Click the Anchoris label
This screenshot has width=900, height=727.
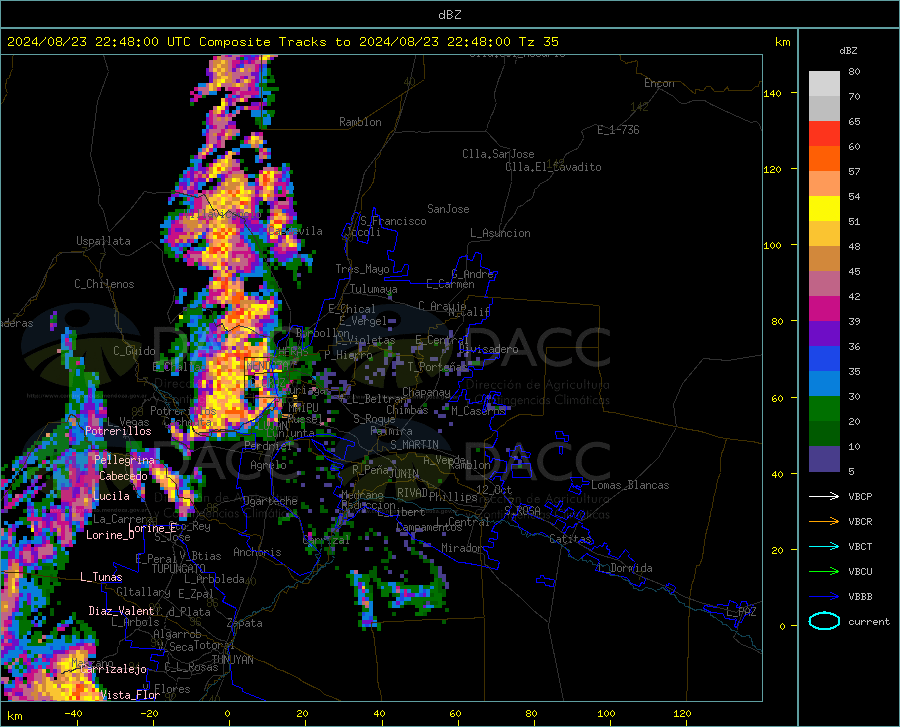tap(257, 552)
